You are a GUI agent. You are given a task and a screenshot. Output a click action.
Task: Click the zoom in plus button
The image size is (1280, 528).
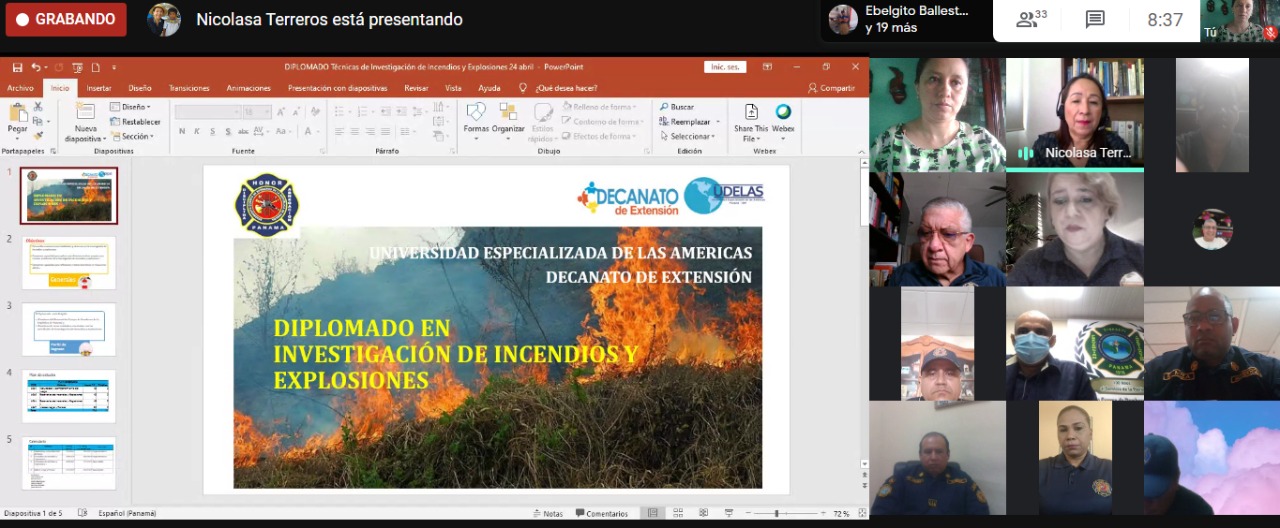coord(824,513)
